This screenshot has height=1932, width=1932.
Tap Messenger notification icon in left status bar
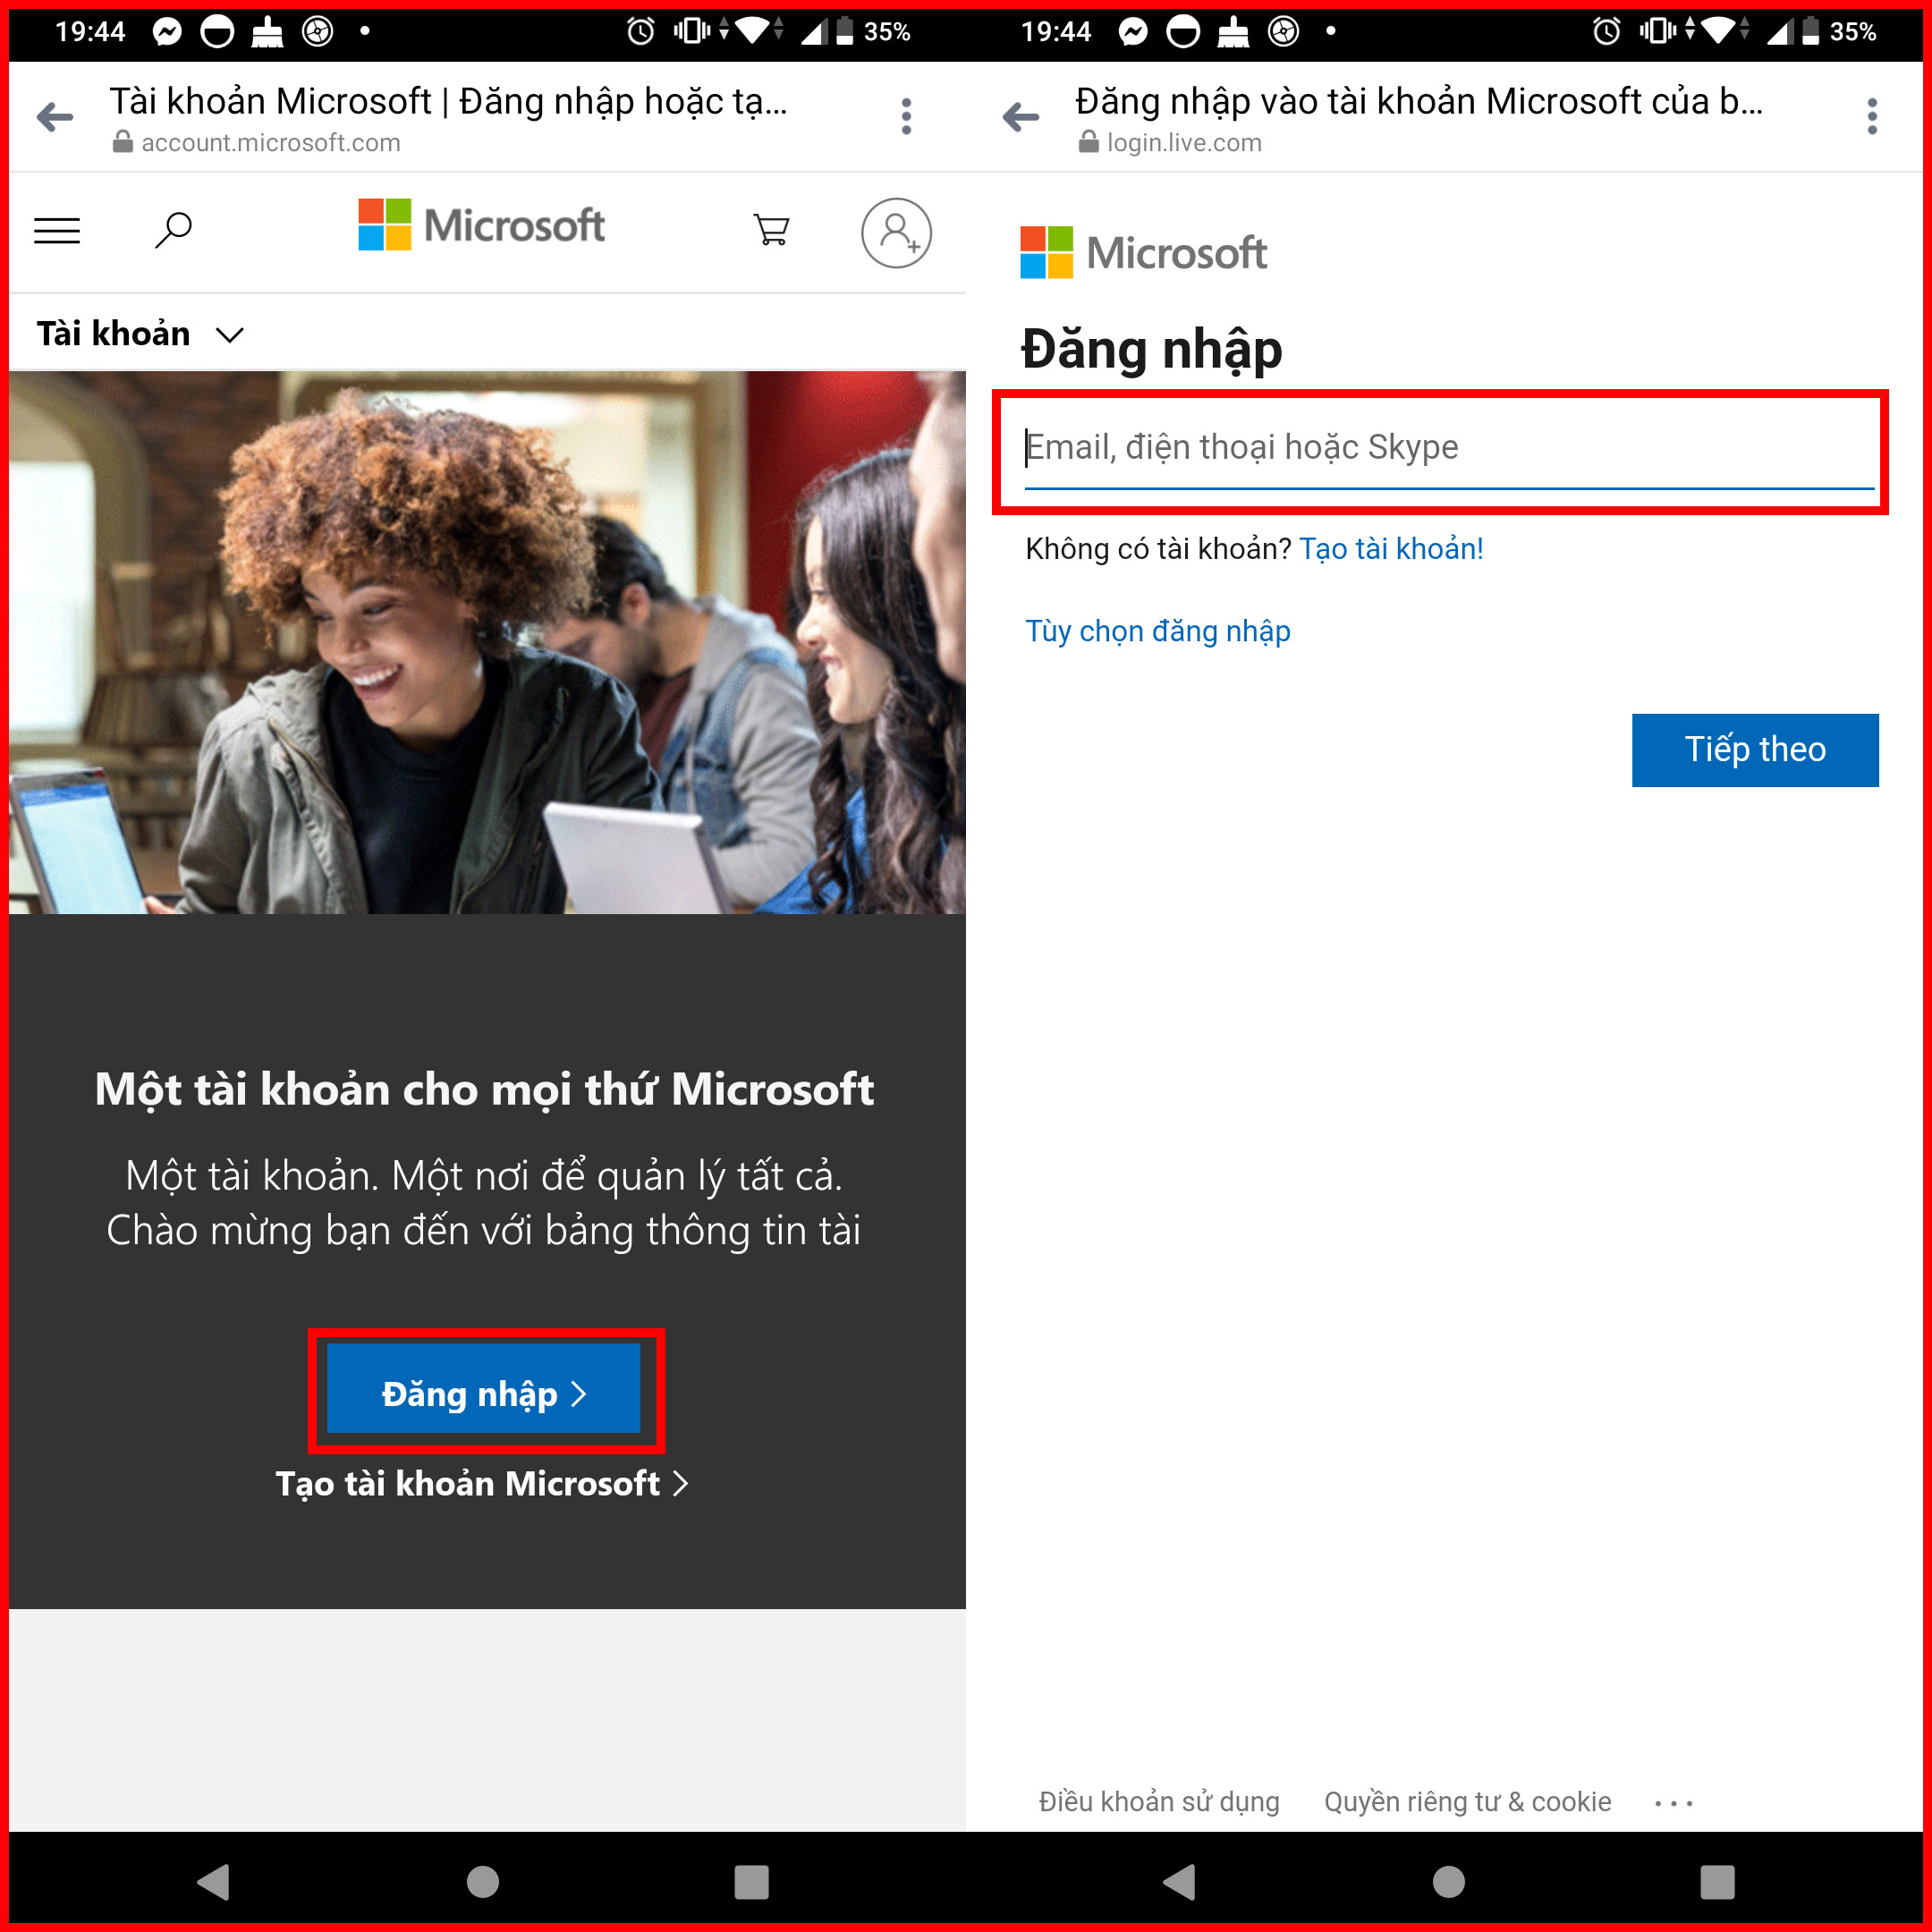[167, 32]
